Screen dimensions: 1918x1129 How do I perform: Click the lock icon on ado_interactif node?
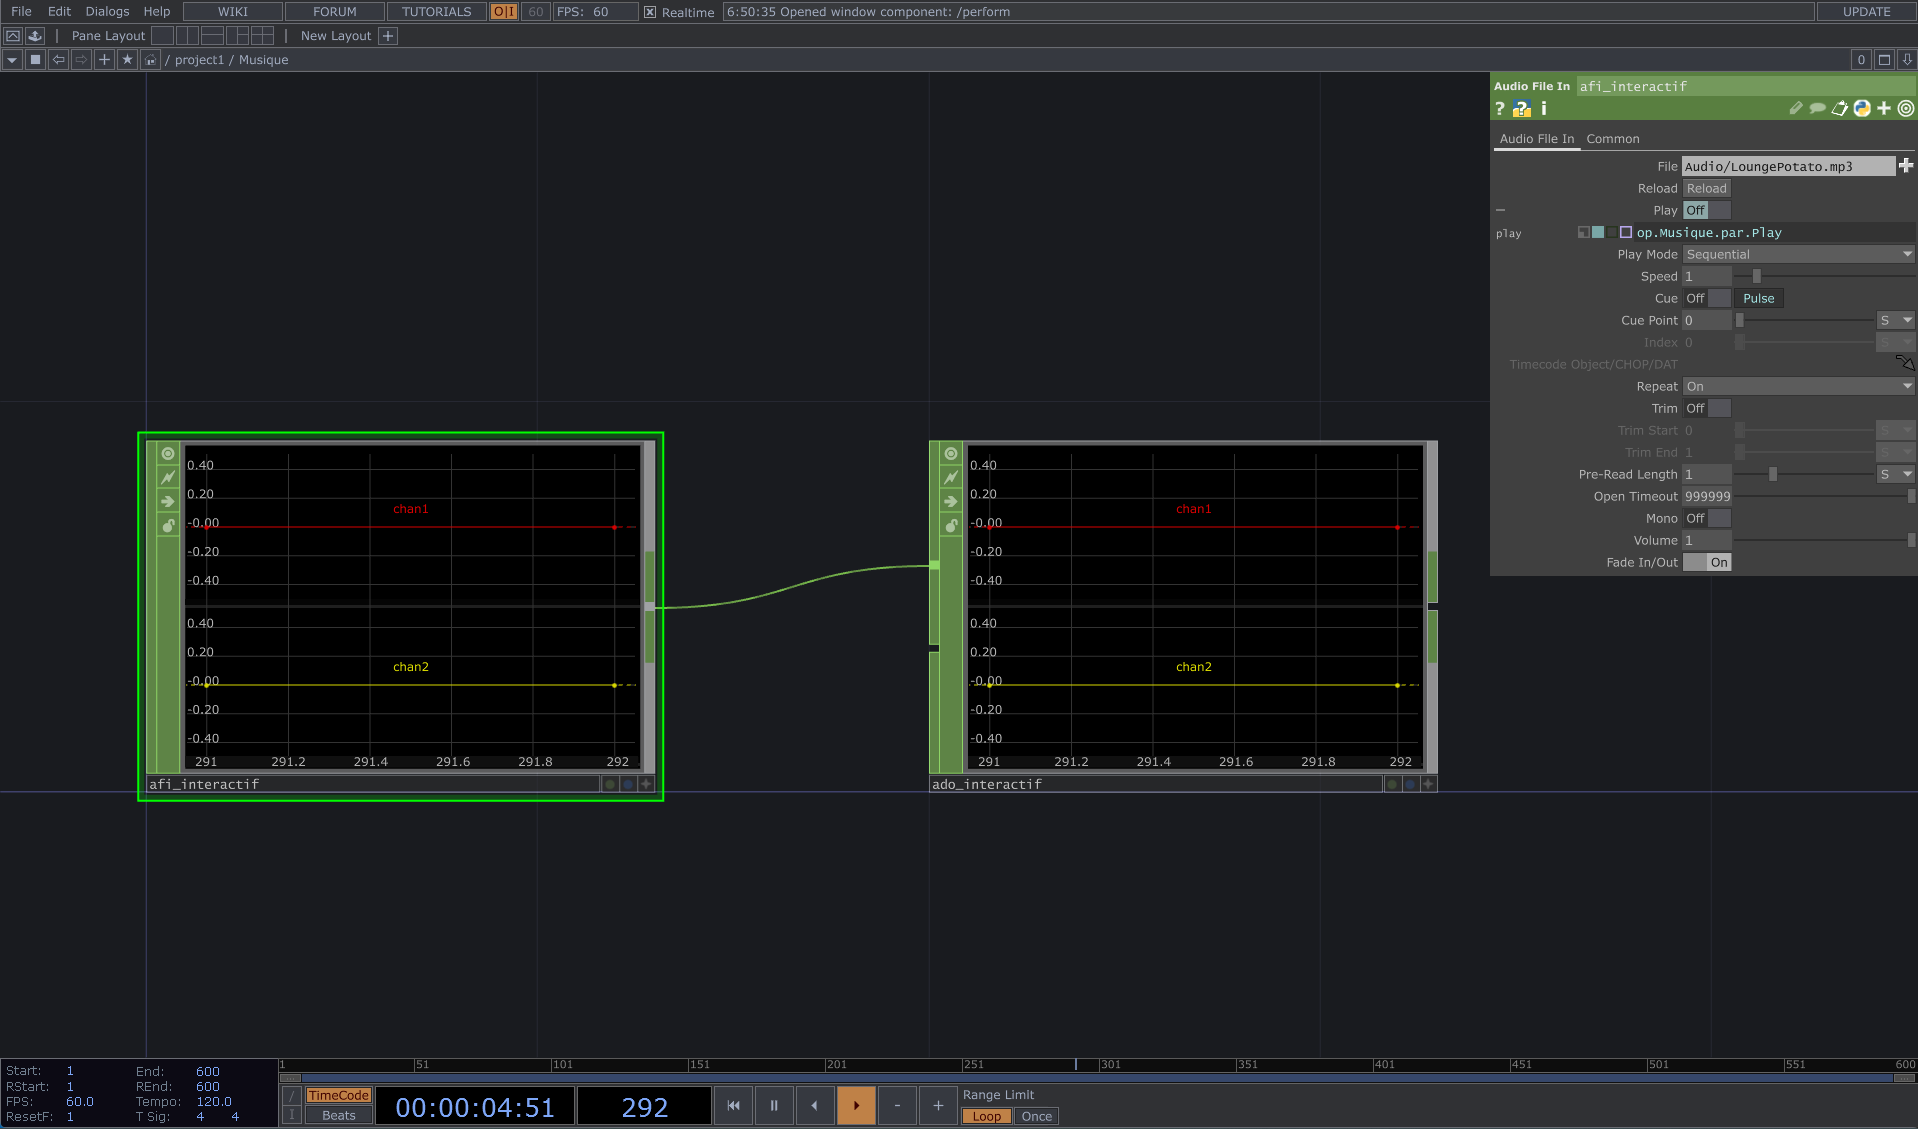click(x=951, y=526)
